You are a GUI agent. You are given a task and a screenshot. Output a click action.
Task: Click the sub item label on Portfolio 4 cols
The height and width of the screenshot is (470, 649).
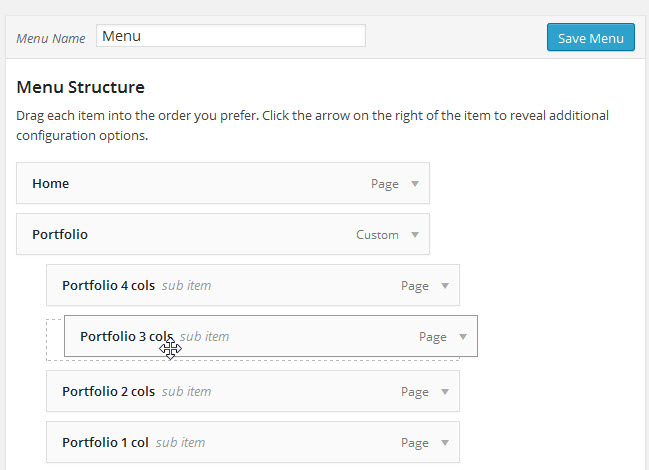pyautogui.click(x=186, y=286)
